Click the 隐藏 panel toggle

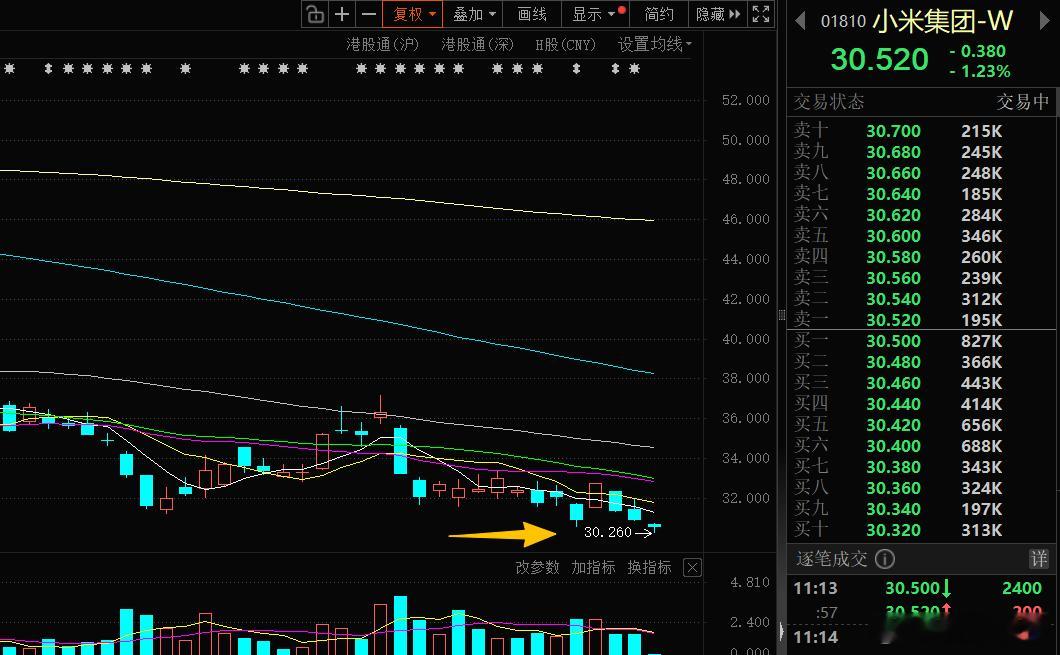pyautogui.click(x=717, y=14)
